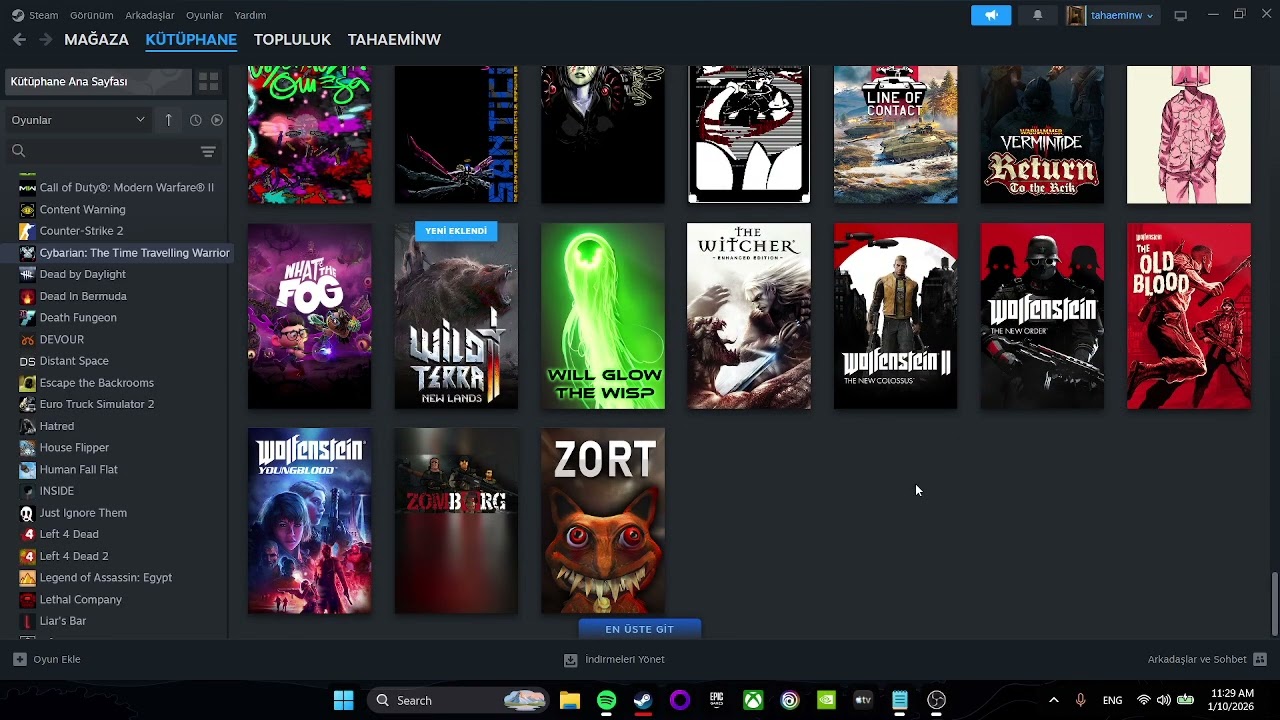Open the Arkadaşlar menu

[150, 15]
